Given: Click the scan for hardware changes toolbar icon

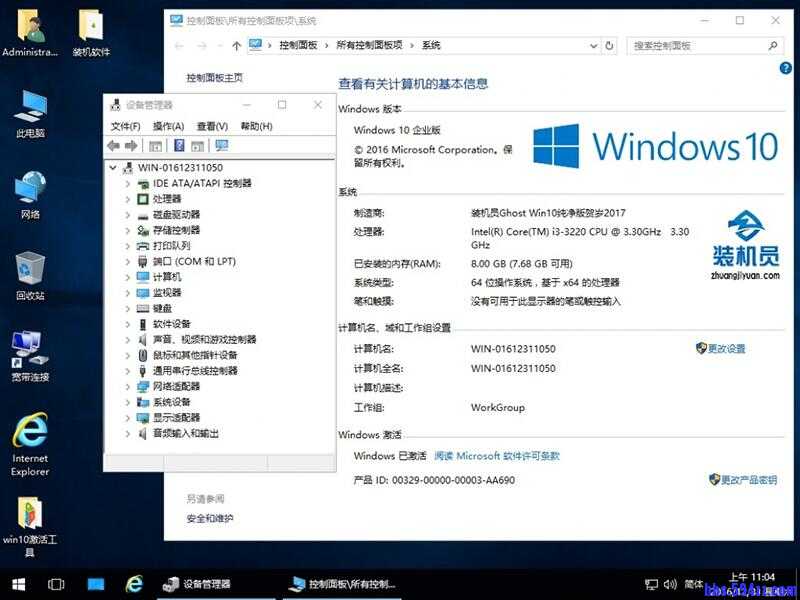Looking at the screenshot, I should [x=222, y=146].
